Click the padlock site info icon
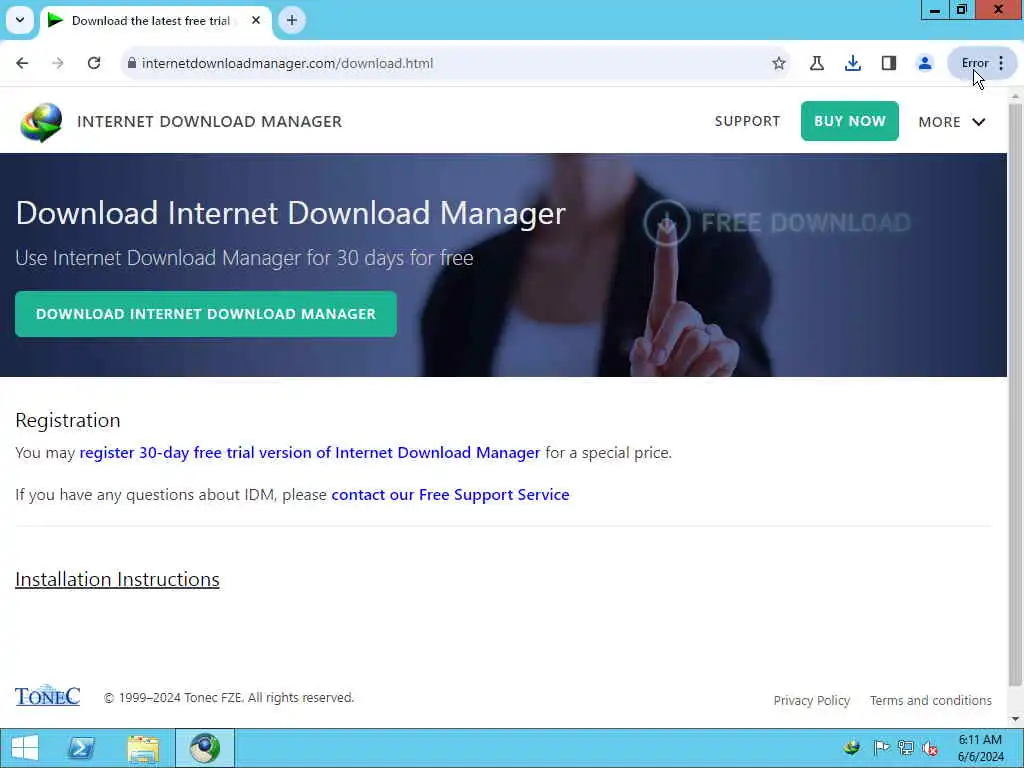This screenshot has width=1024, height=768. 132,63
